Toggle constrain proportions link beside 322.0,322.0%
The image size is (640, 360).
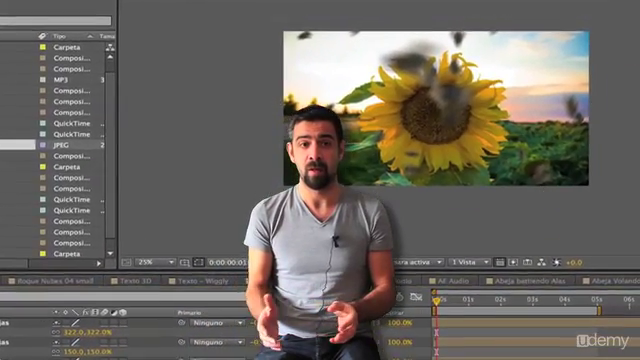click(56, 333)
